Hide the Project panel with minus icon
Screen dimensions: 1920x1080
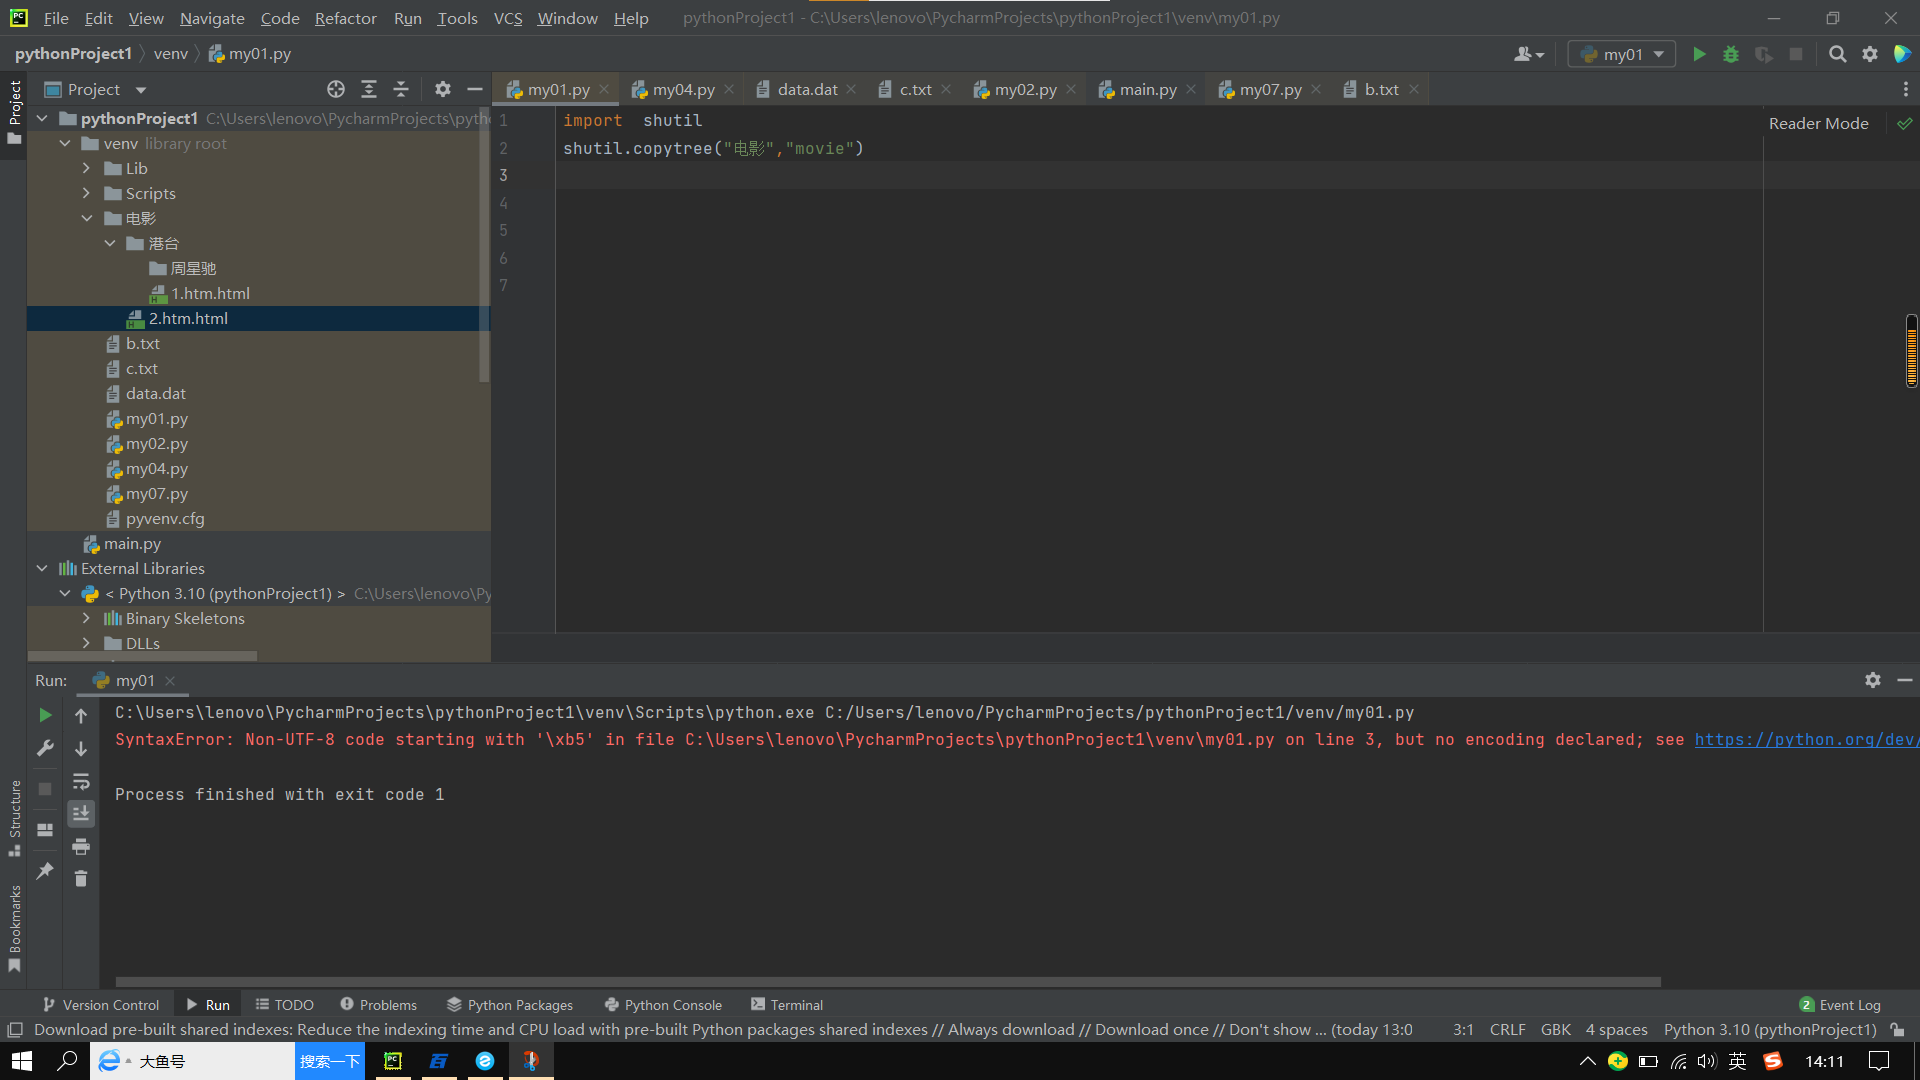tap(475, 89)
